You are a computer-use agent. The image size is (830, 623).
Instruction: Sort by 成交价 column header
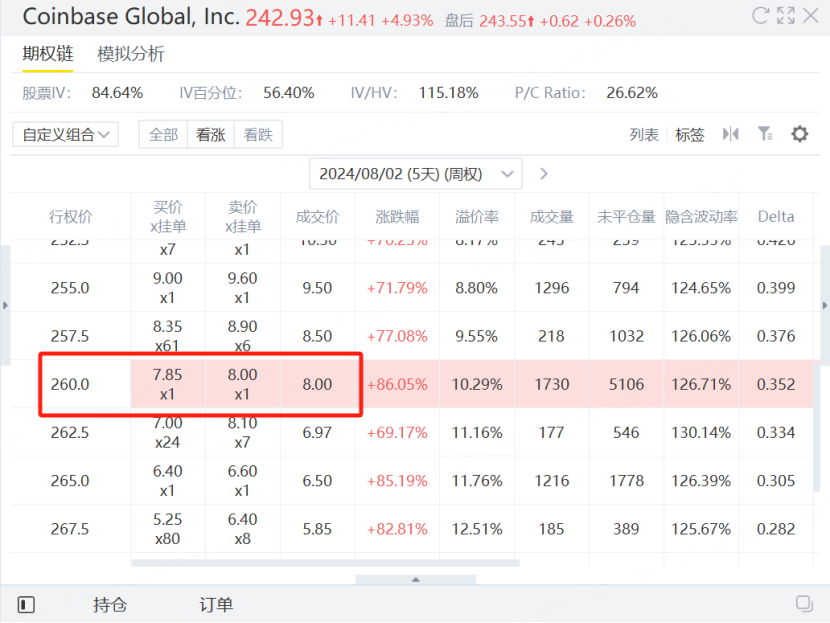(x=317, y=216)
